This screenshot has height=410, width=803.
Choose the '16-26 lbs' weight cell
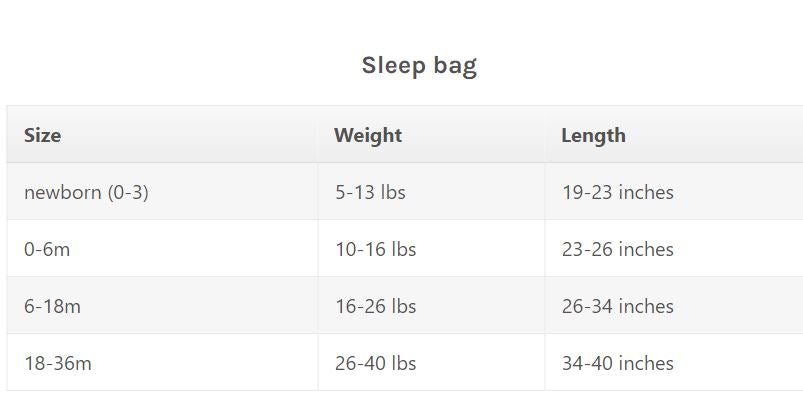(375, 306)
